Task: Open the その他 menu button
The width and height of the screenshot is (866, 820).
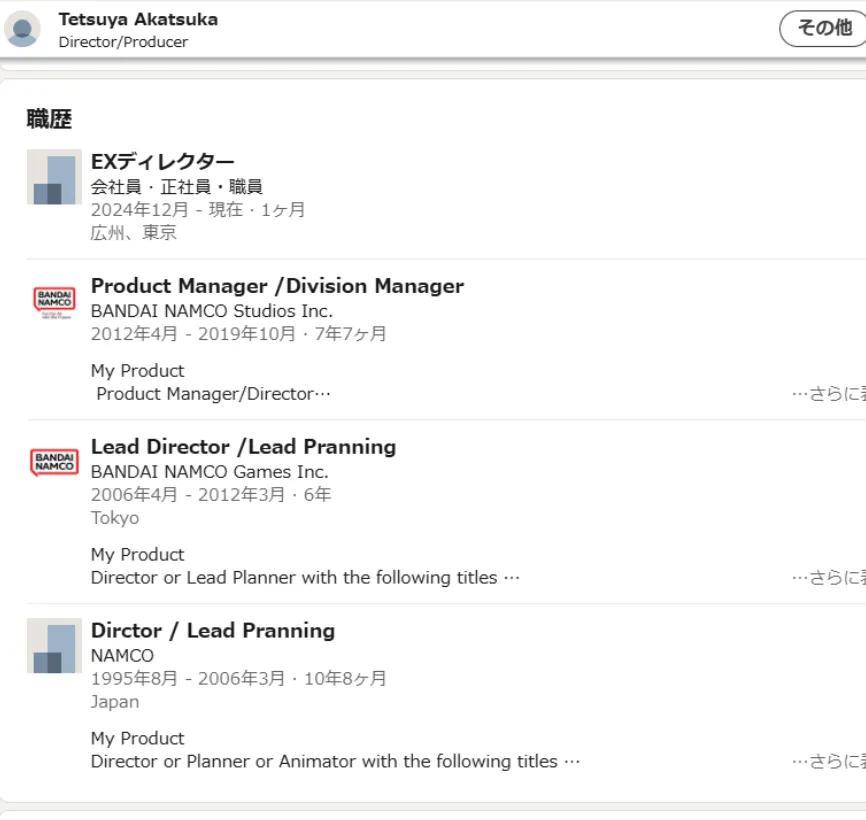Action: (x=823, y=28)
